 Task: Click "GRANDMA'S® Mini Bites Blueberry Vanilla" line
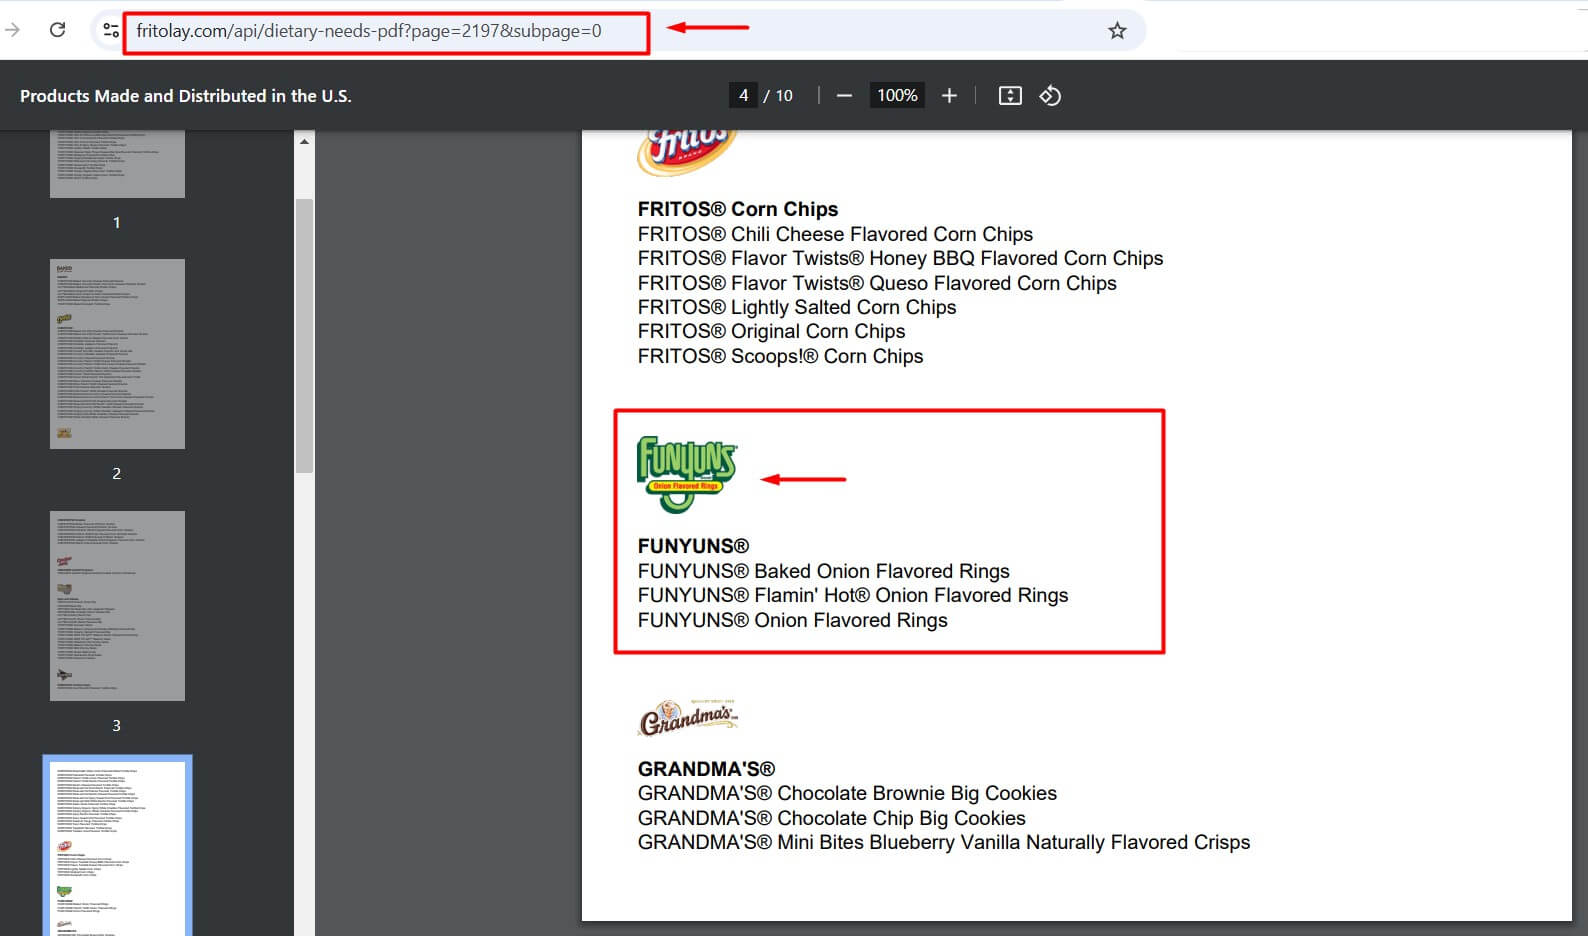click(x=944, y=842)
